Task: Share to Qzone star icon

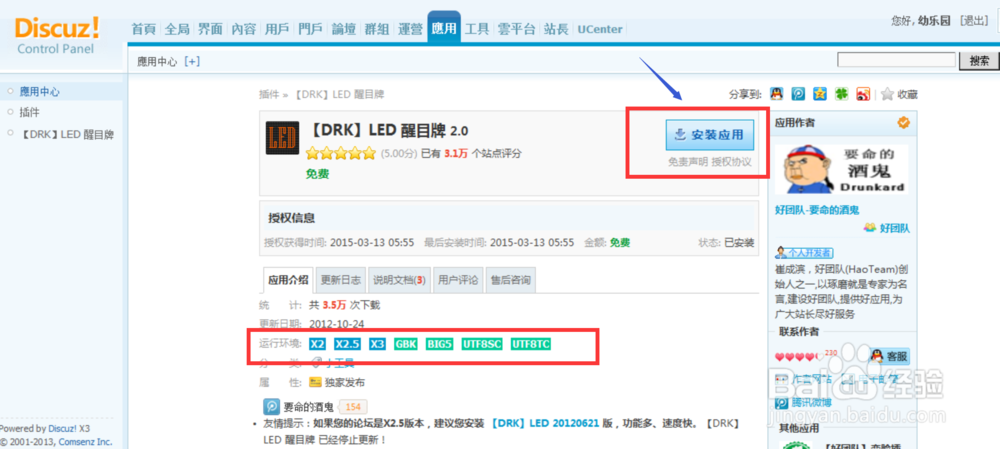Action: click(820, 94)
